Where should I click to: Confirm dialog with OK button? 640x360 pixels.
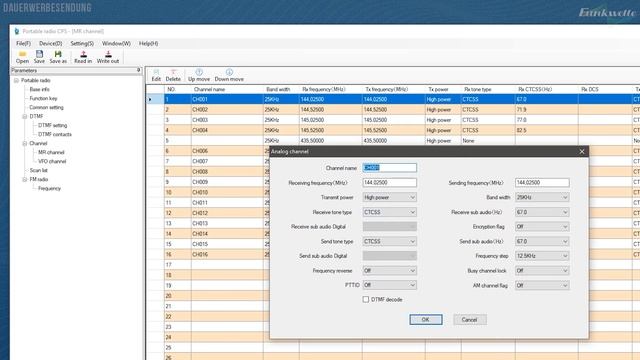pos(426,320)
